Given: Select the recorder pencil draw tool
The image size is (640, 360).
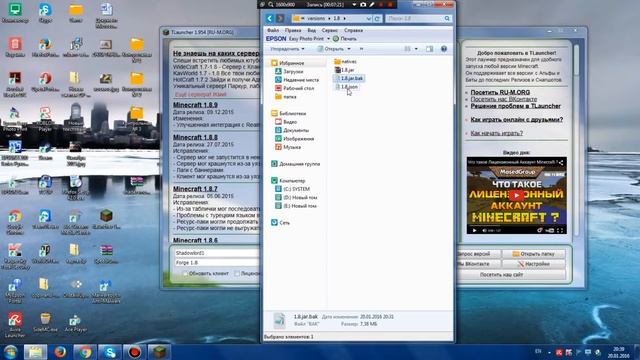Looking at the screenshot, I should pyautogui.click(x=372, y=4).
